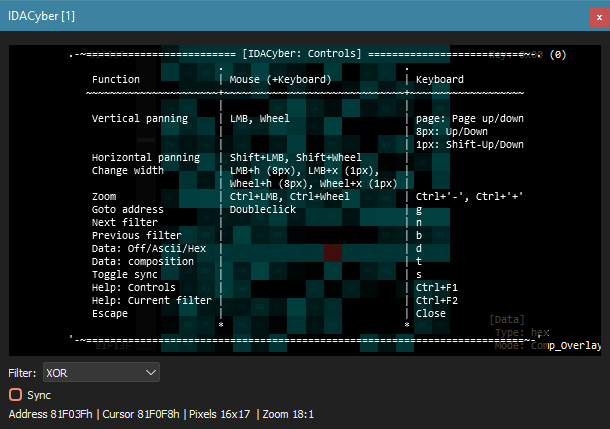
Task: Open the XOR filter dropdown
Action: 101,373
